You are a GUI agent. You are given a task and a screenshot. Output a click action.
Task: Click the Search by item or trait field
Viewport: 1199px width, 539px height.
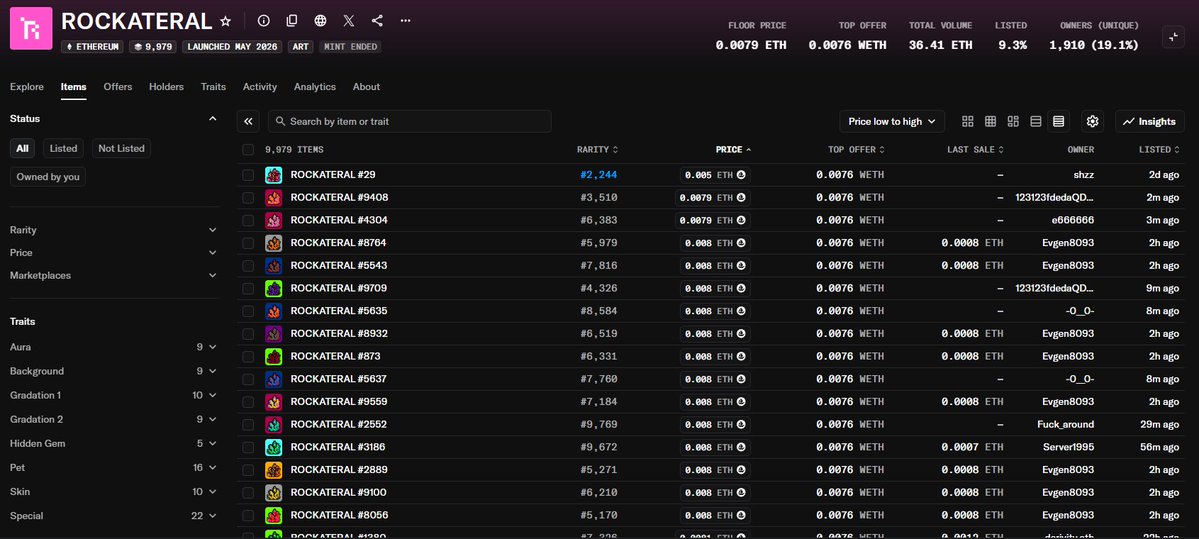(409, 122)
